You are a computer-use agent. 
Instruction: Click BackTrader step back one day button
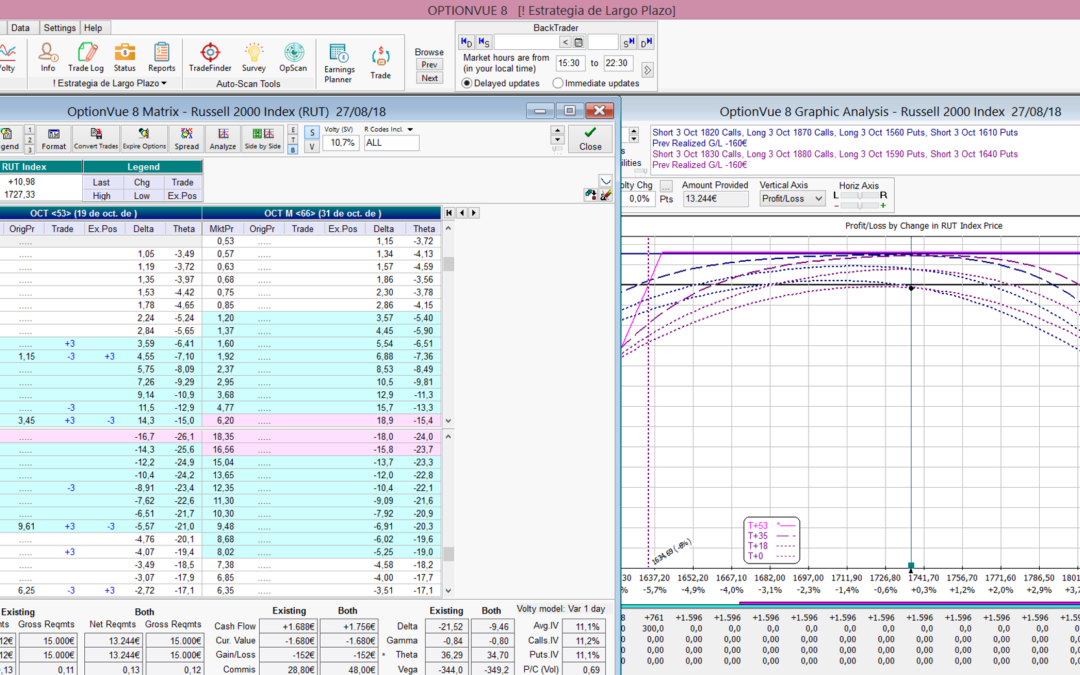click(x=466, y=43)
